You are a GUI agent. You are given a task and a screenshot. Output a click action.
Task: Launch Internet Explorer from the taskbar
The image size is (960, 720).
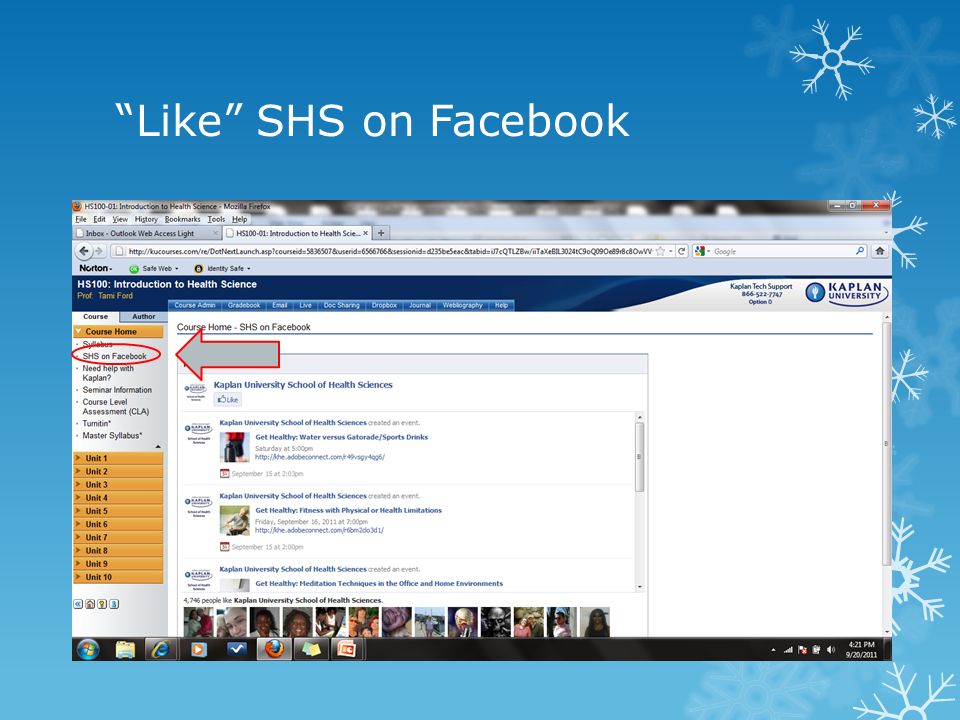[160, 649]
